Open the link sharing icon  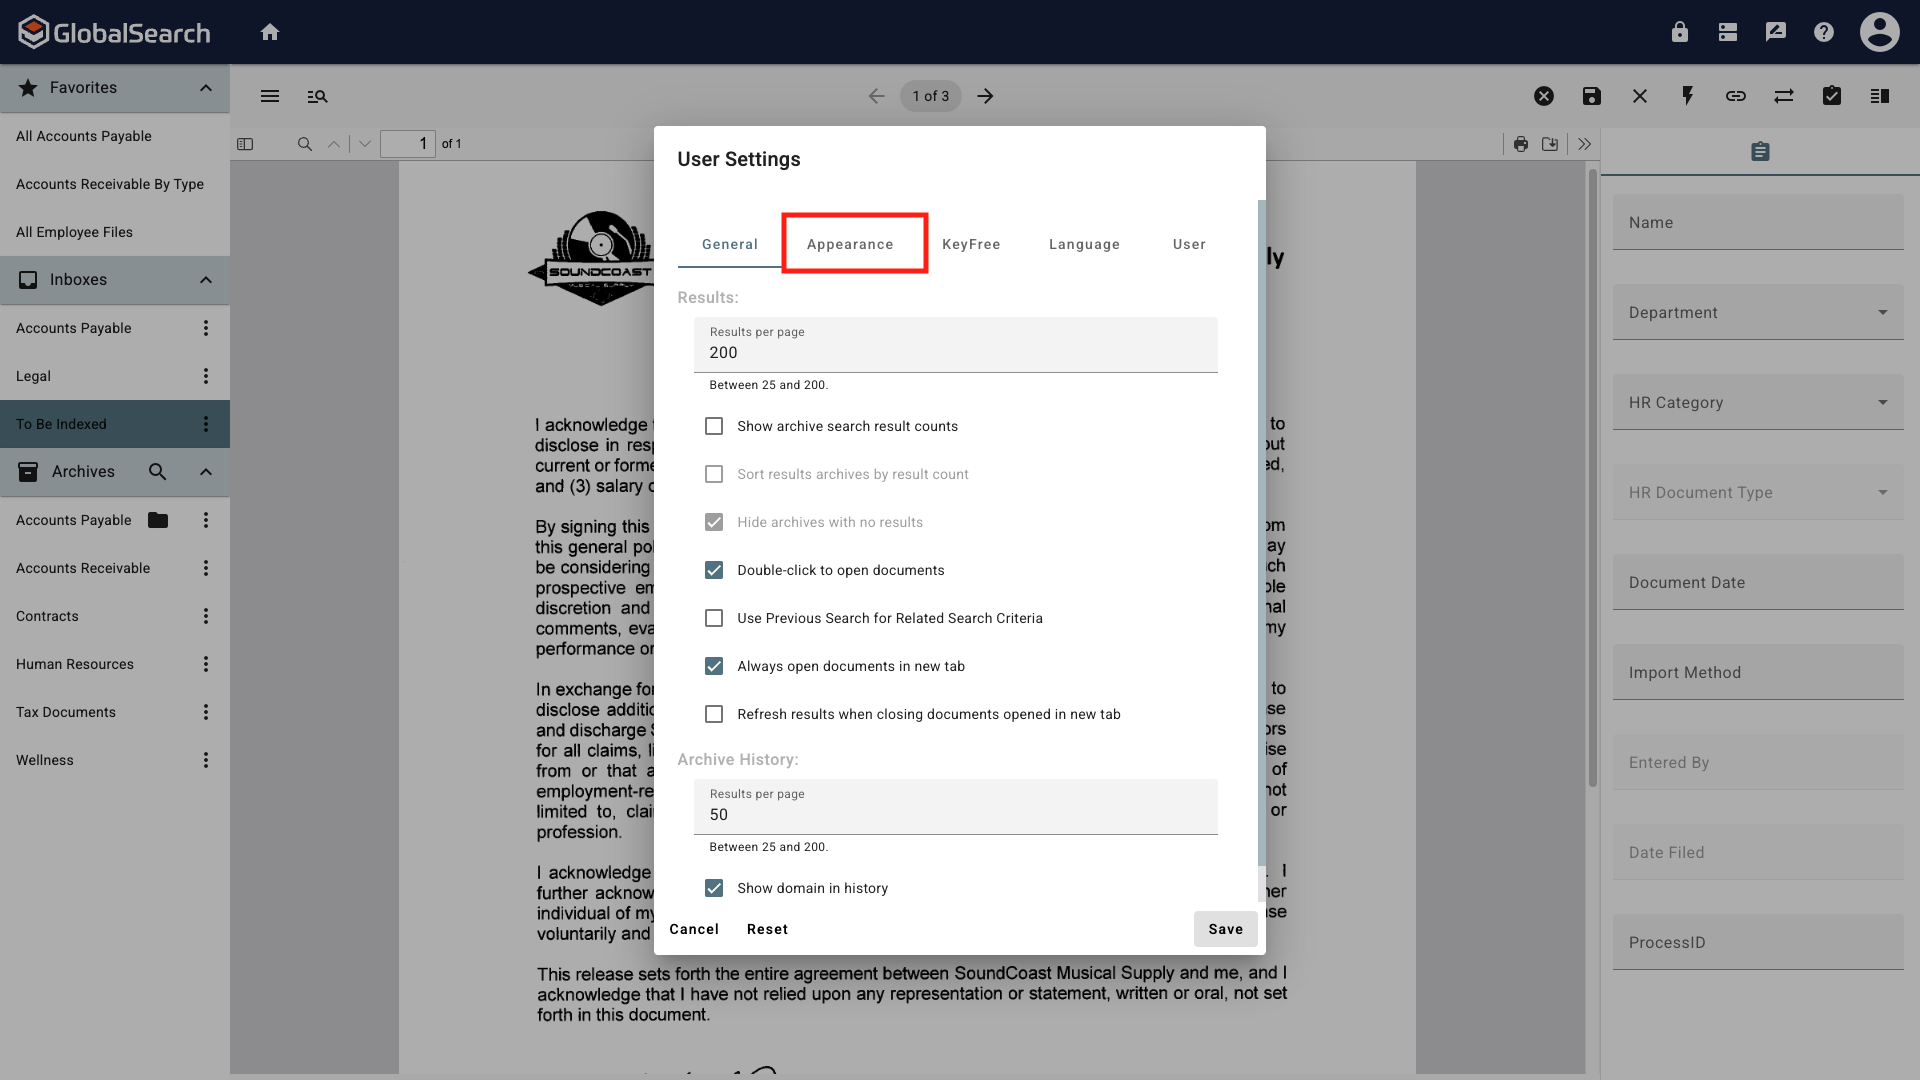1735,96
